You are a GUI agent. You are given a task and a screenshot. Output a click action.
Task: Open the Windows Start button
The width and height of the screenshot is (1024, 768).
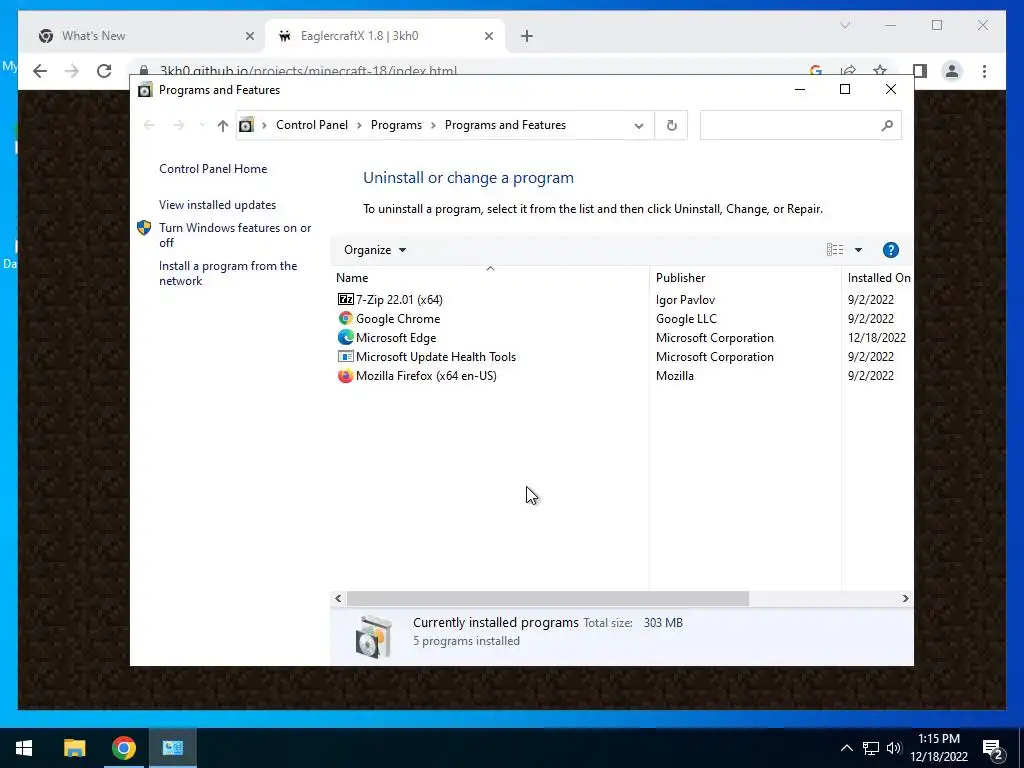(24, 748)
